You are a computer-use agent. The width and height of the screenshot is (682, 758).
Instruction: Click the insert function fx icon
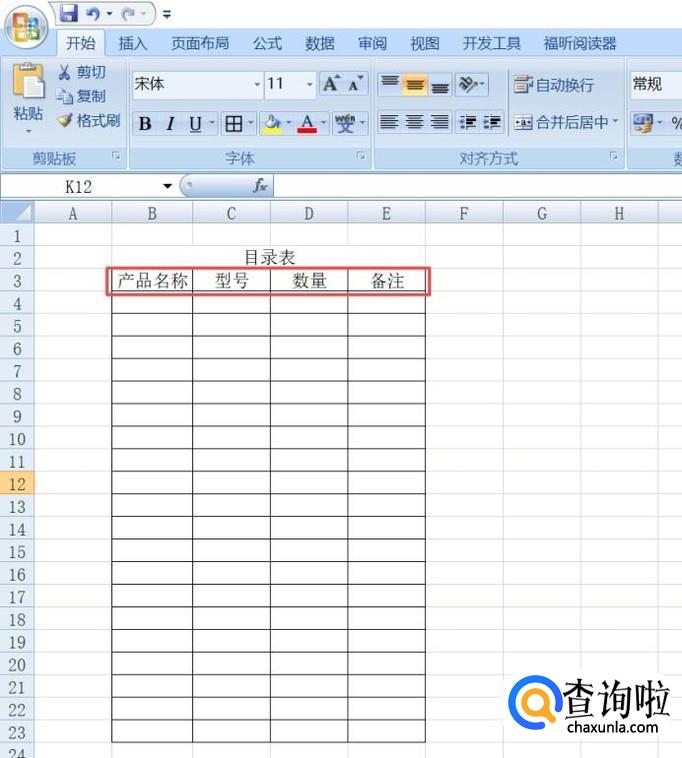(x=259, y=185)
